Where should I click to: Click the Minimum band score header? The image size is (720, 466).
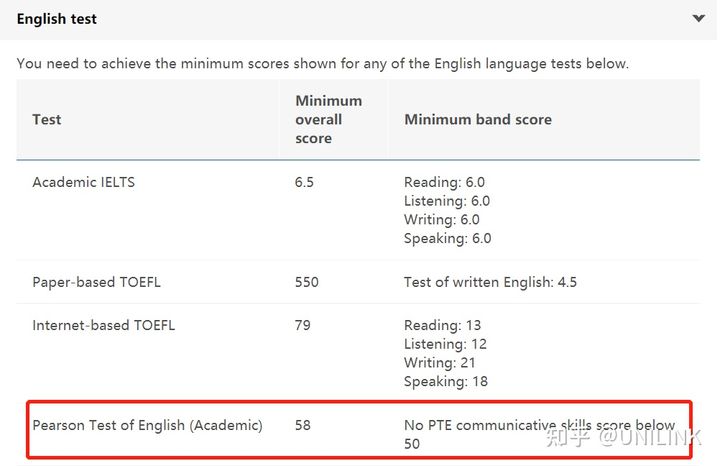477,119
